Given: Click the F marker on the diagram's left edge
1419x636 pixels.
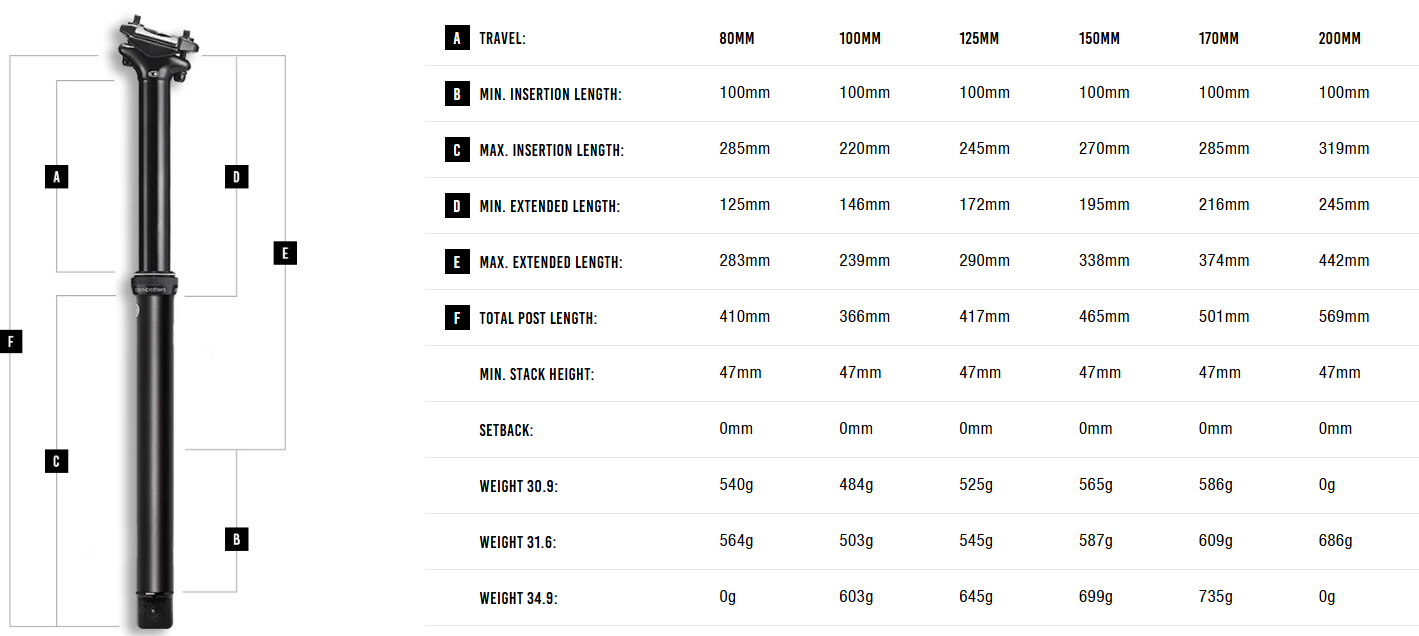Looking at the screenshot, I should [10, 342].
